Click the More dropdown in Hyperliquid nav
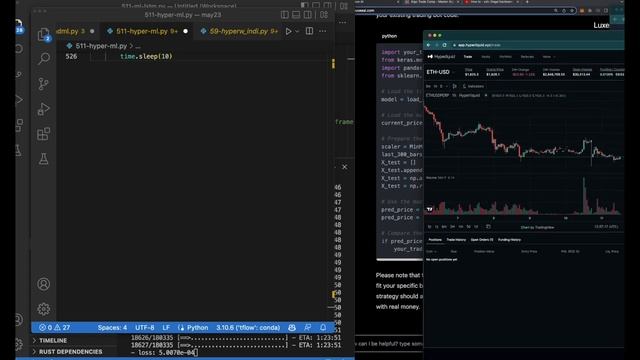 pyautogui.click(x=548, y=57)
